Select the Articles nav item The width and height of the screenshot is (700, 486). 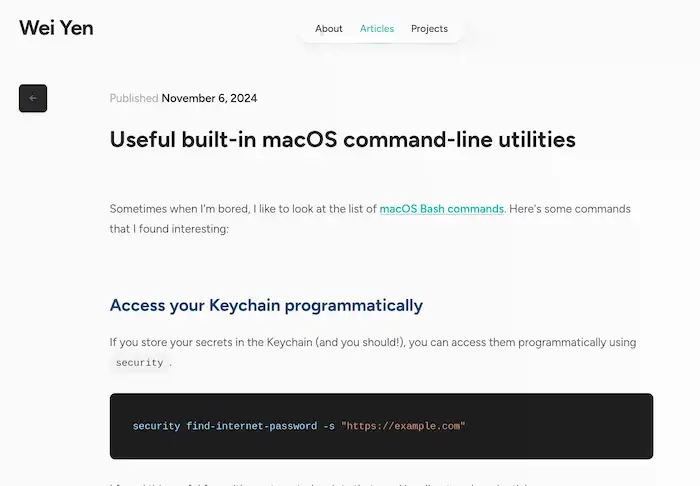(x=377, y=29)
